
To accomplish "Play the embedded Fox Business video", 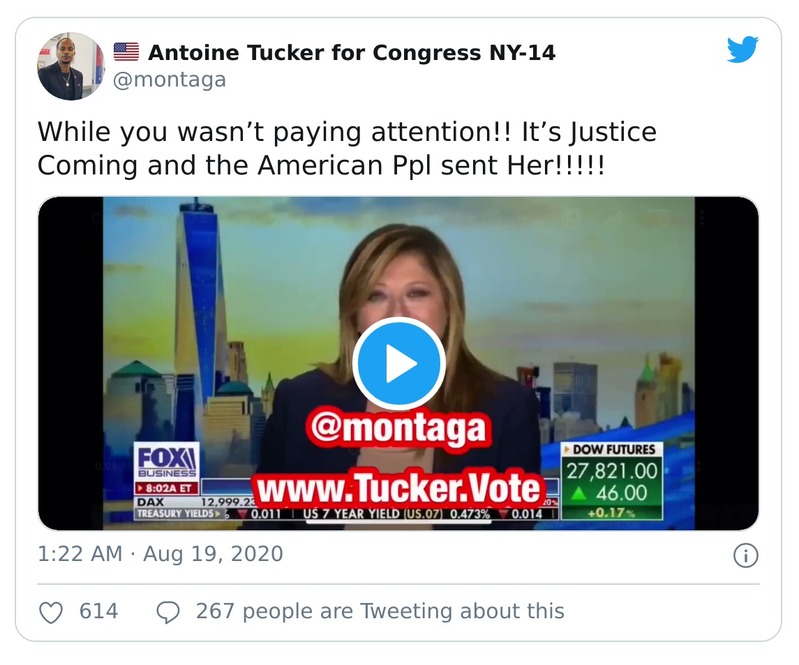I will pos(399,364).
